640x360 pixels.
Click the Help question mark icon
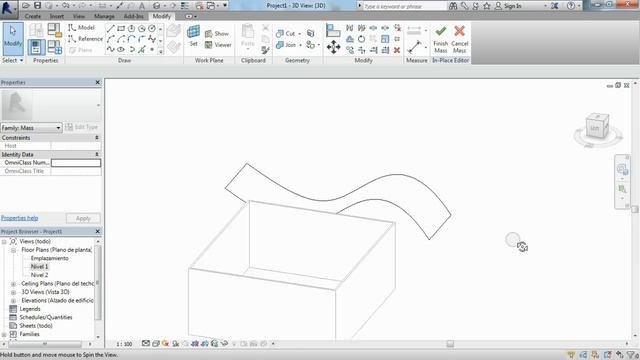coord(571,6)
